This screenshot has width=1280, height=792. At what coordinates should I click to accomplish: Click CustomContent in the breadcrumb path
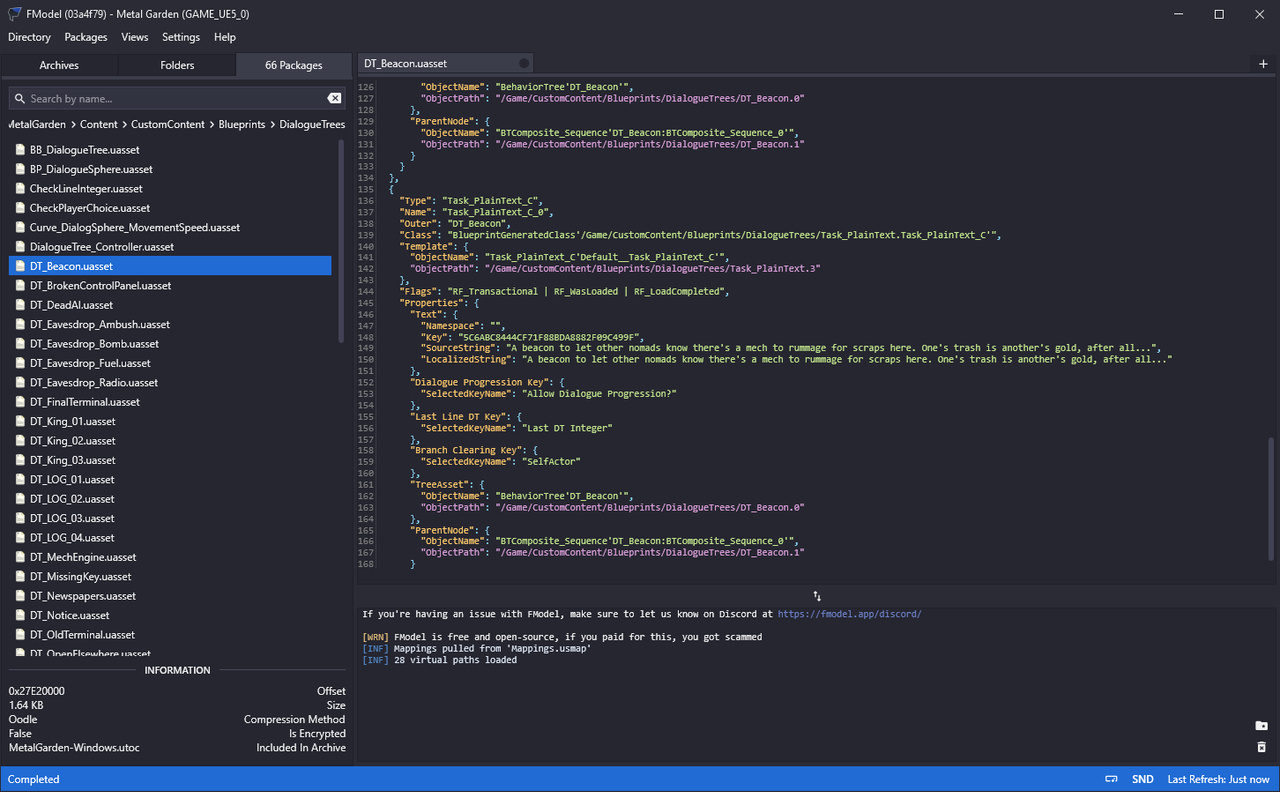click(x=169, y=125)
